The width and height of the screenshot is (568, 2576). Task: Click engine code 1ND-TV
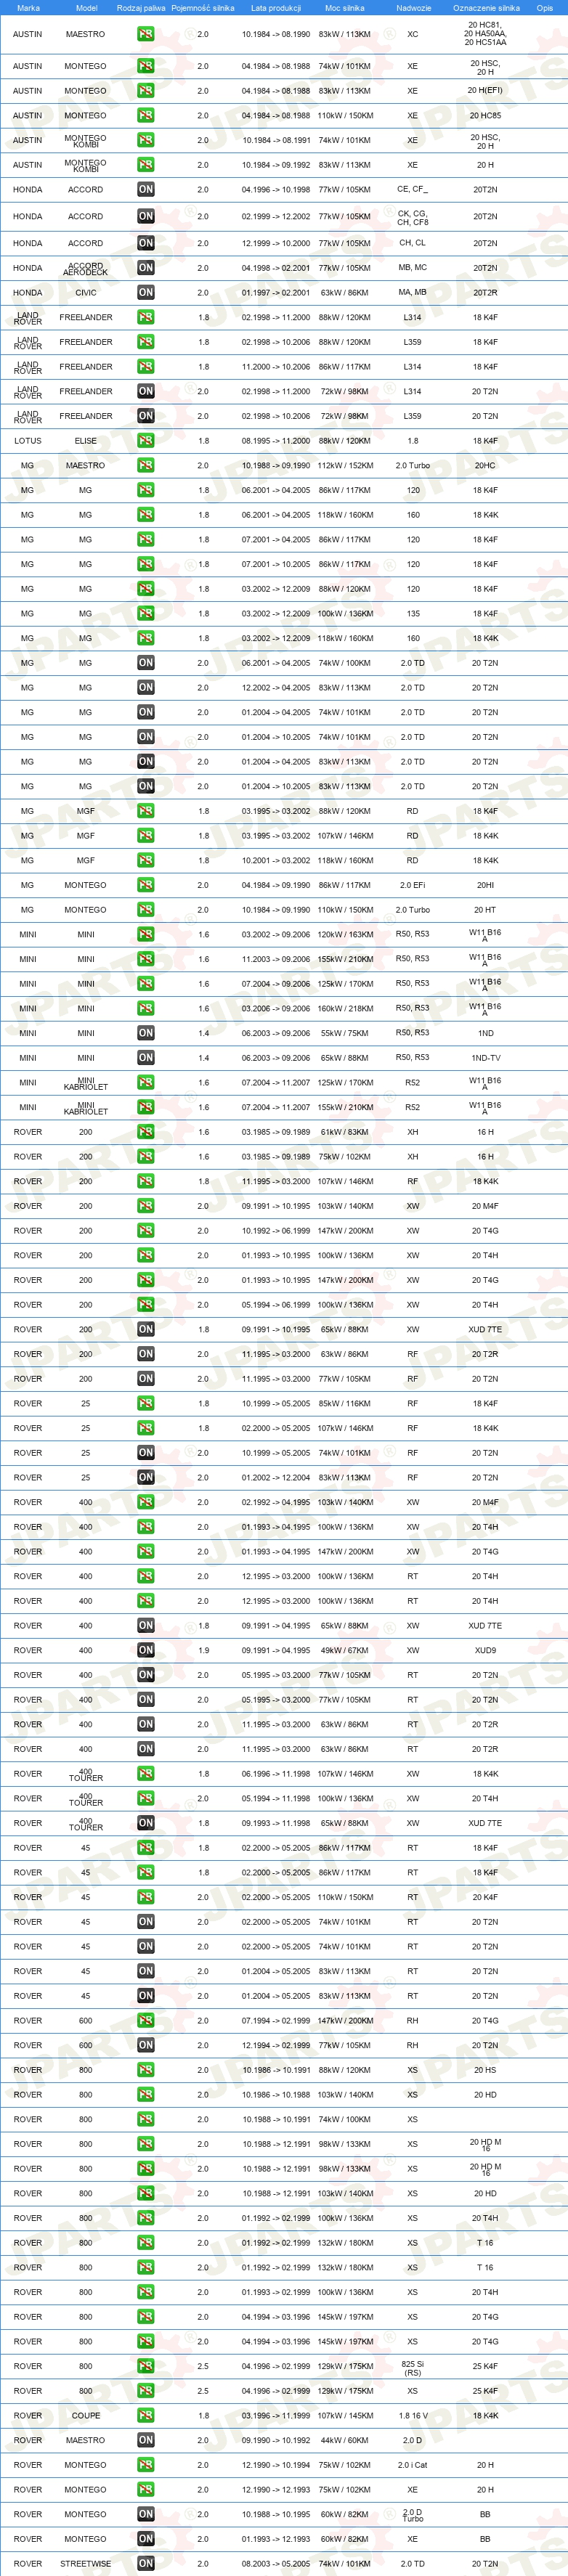(485, 1058)
